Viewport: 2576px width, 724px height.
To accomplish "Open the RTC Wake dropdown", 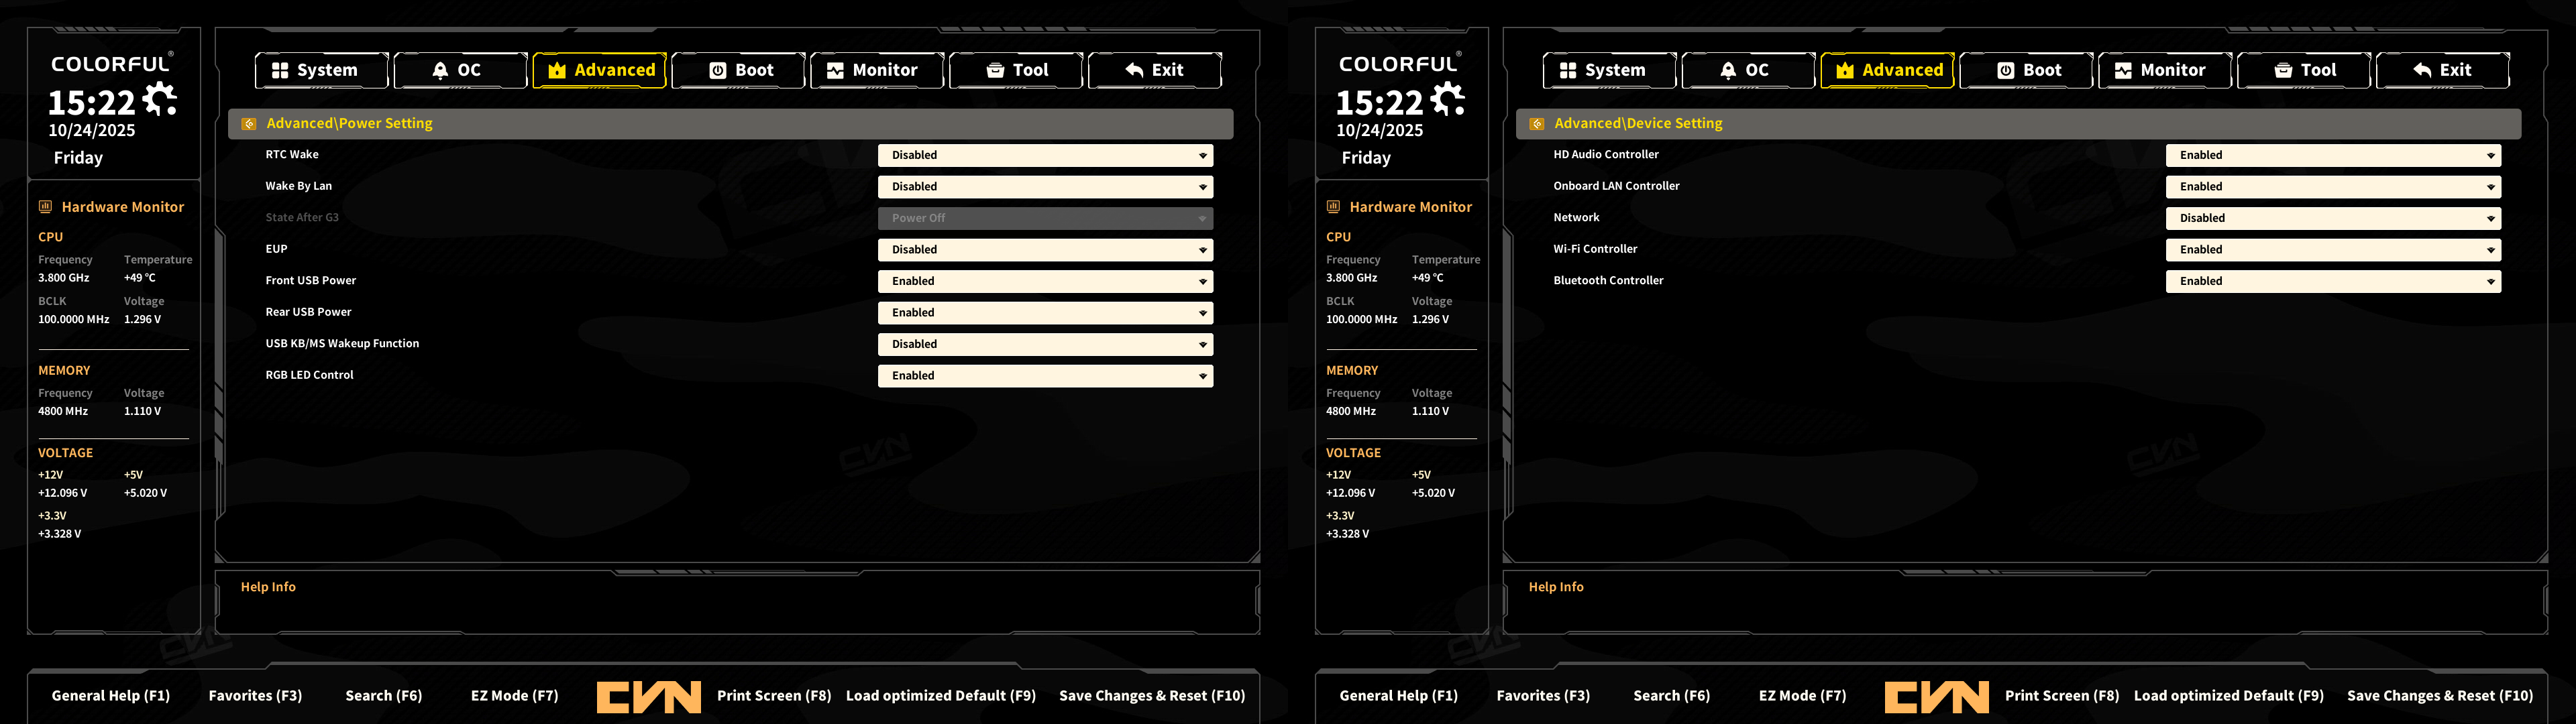I will point(1045,155).
